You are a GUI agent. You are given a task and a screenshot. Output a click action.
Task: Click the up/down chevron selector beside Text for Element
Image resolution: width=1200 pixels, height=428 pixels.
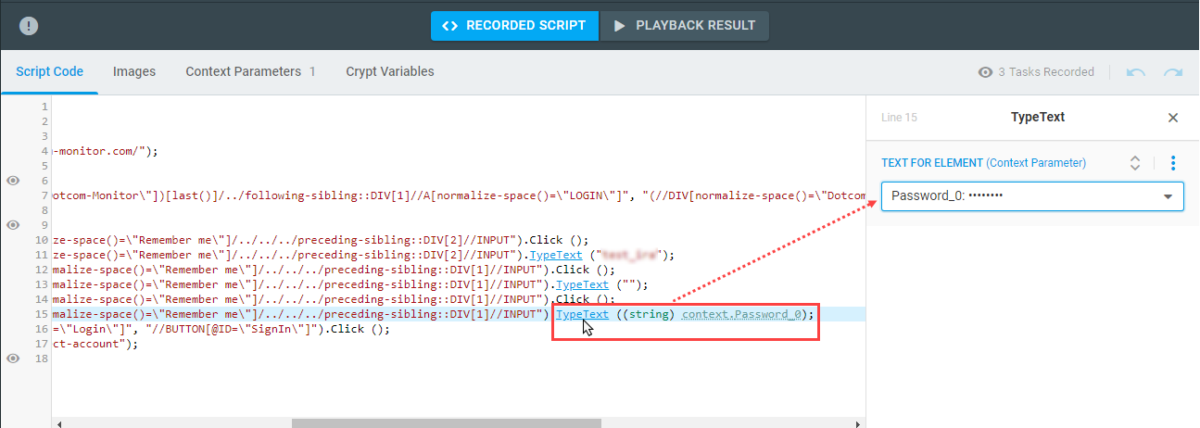(x=1135, y=163)
